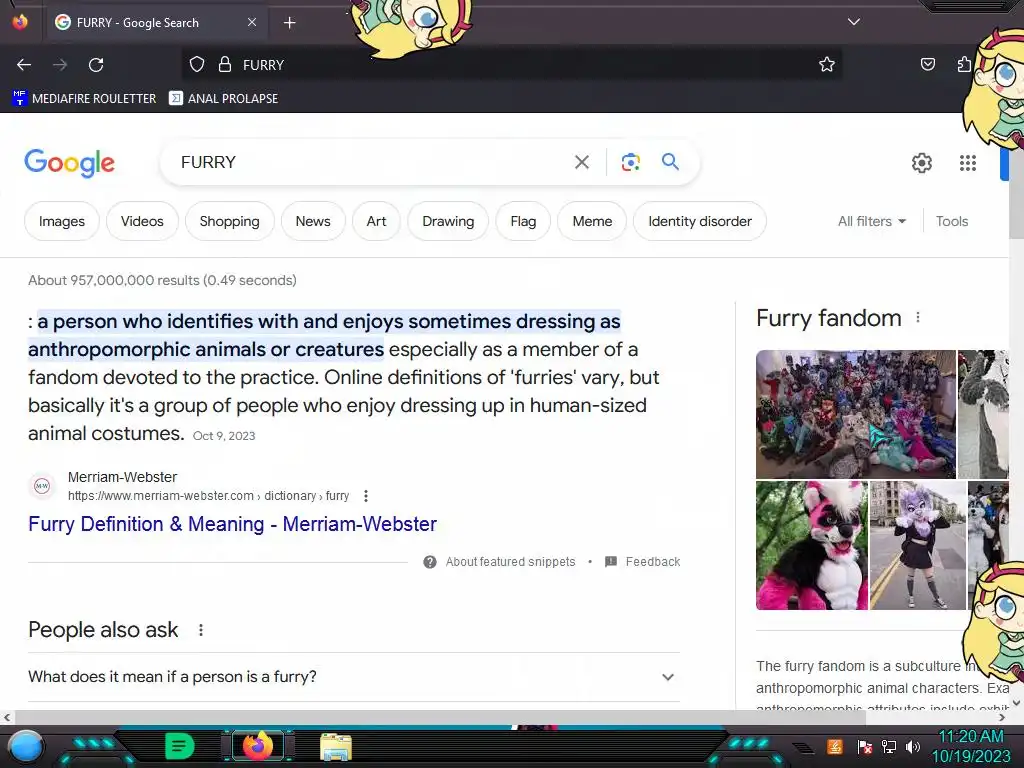This screenshot has height=768, width=1024.
Task: Click the volume speaker tray icon
Action: coord(913,746)
